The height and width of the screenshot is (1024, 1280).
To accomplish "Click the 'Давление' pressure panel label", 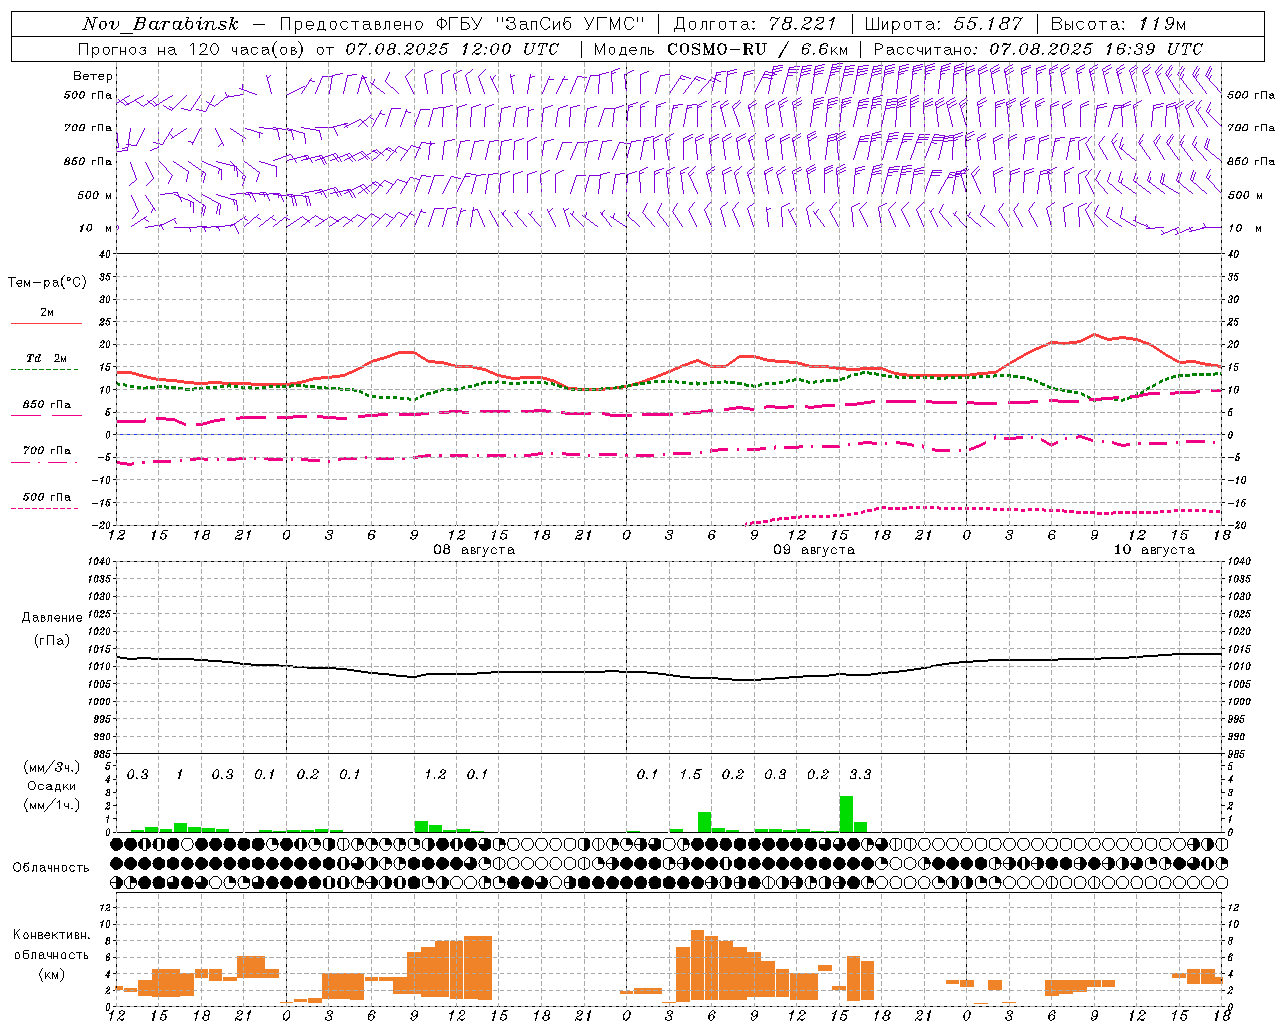I will click(x=52, y=618).
